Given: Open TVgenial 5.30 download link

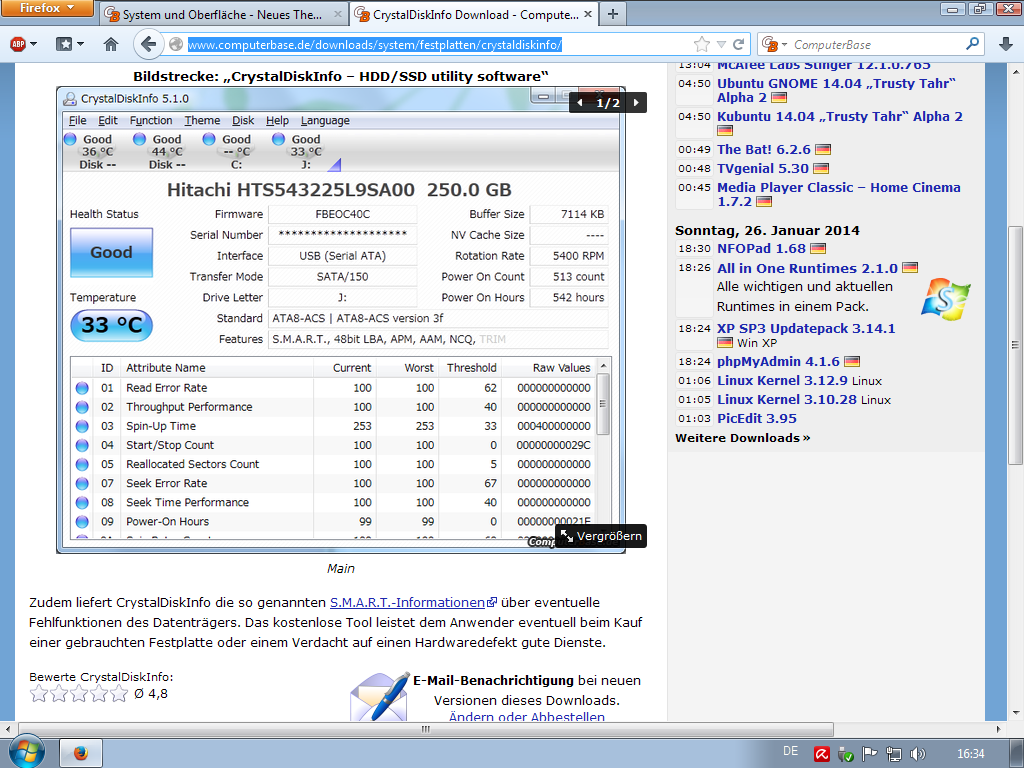Looking at the screenshot, I should coord(763,168).
